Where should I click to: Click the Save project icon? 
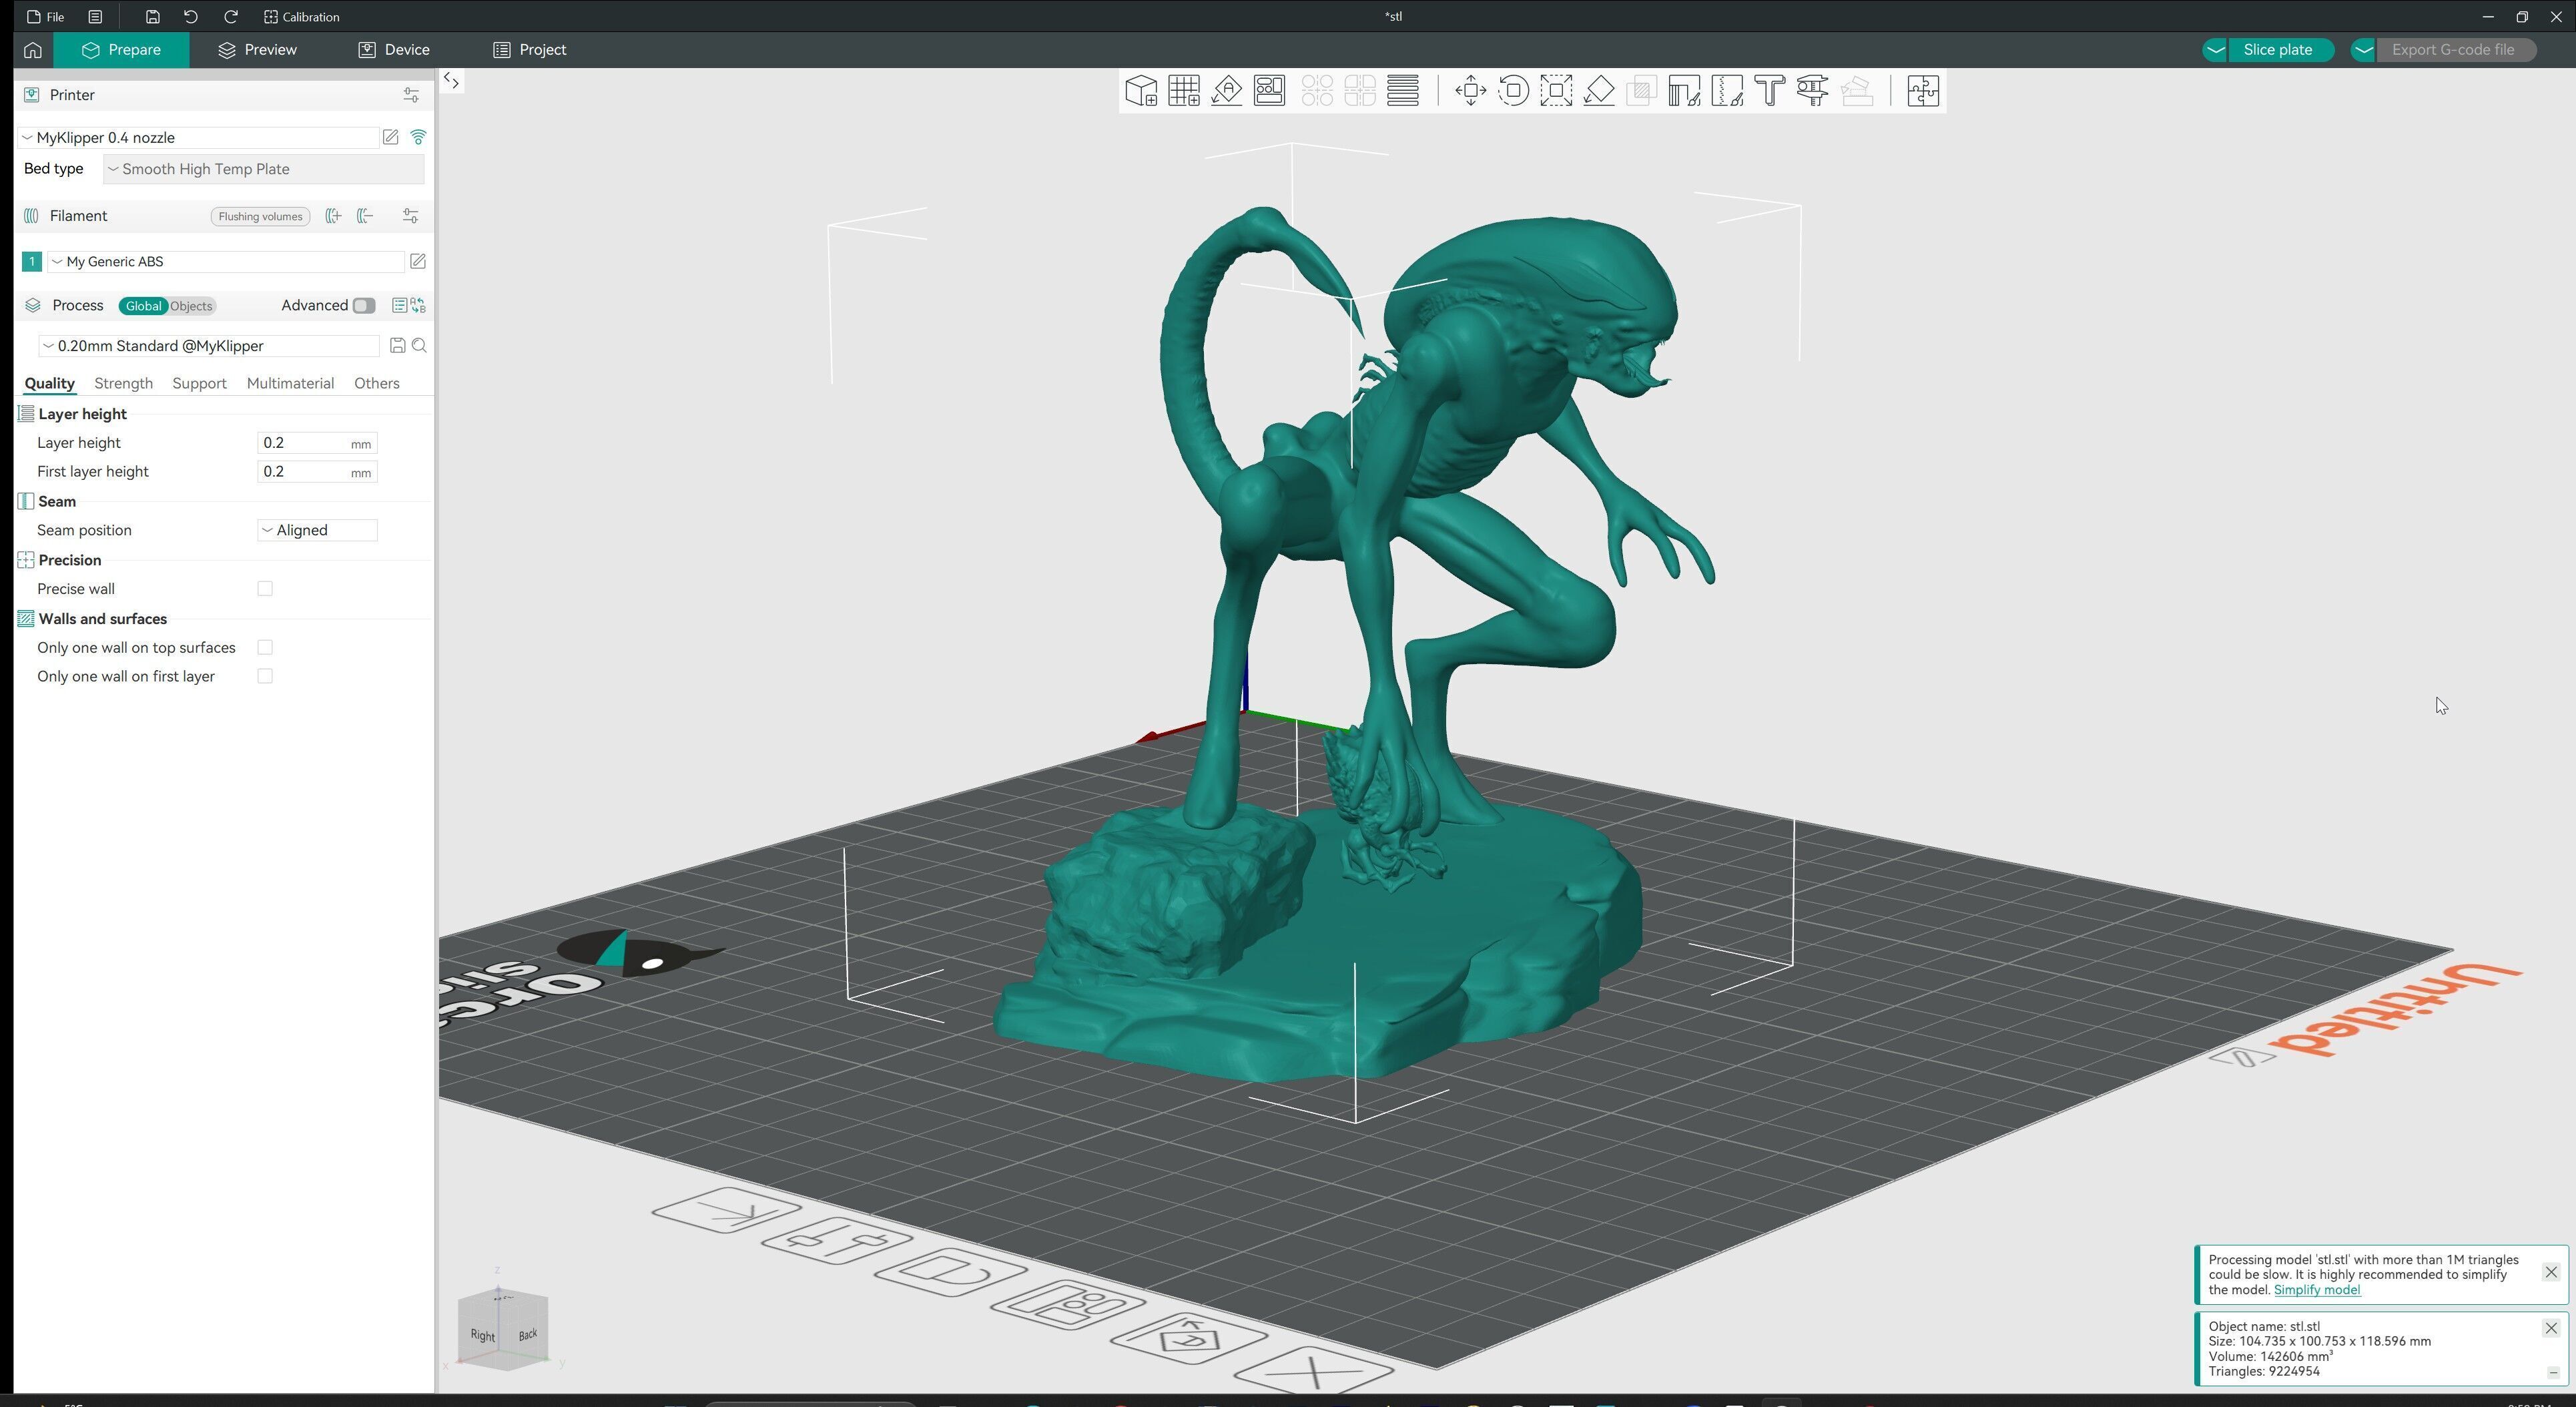tap(152, 17)
